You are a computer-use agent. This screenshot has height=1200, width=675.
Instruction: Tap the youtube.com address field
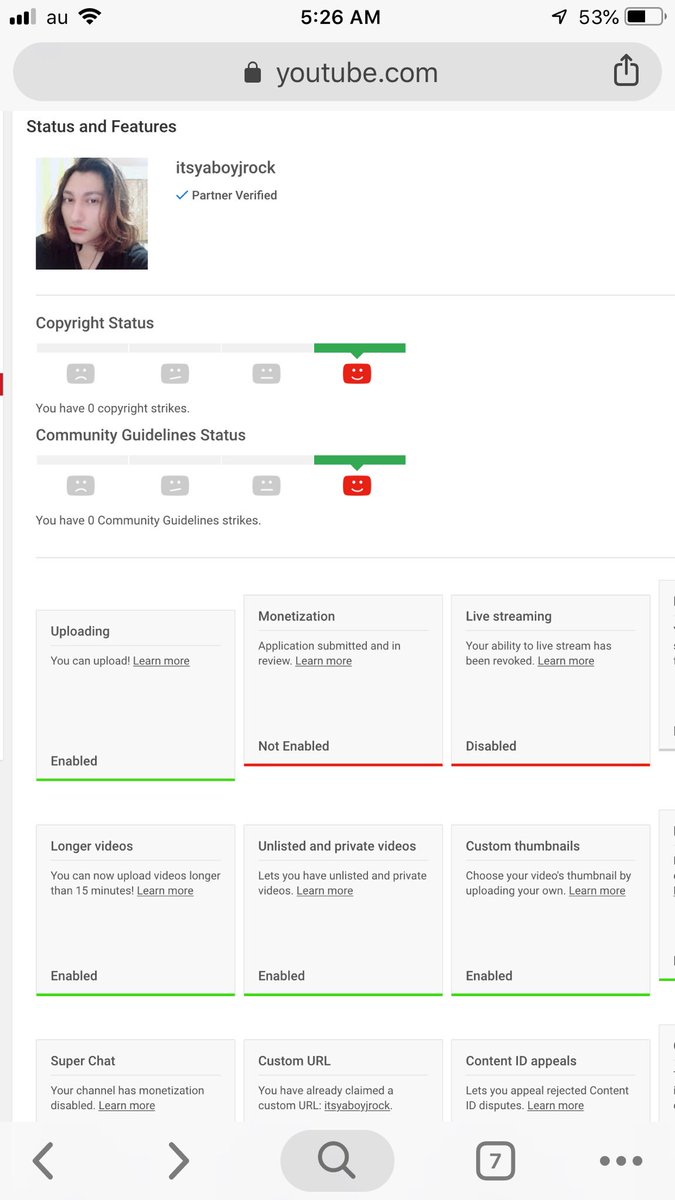(337, 73)
